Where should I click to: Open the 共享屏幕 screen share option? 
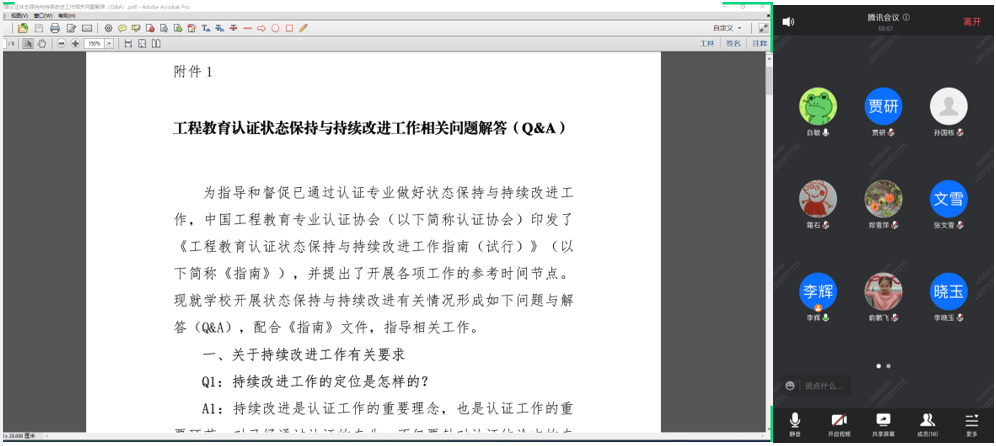883,424
